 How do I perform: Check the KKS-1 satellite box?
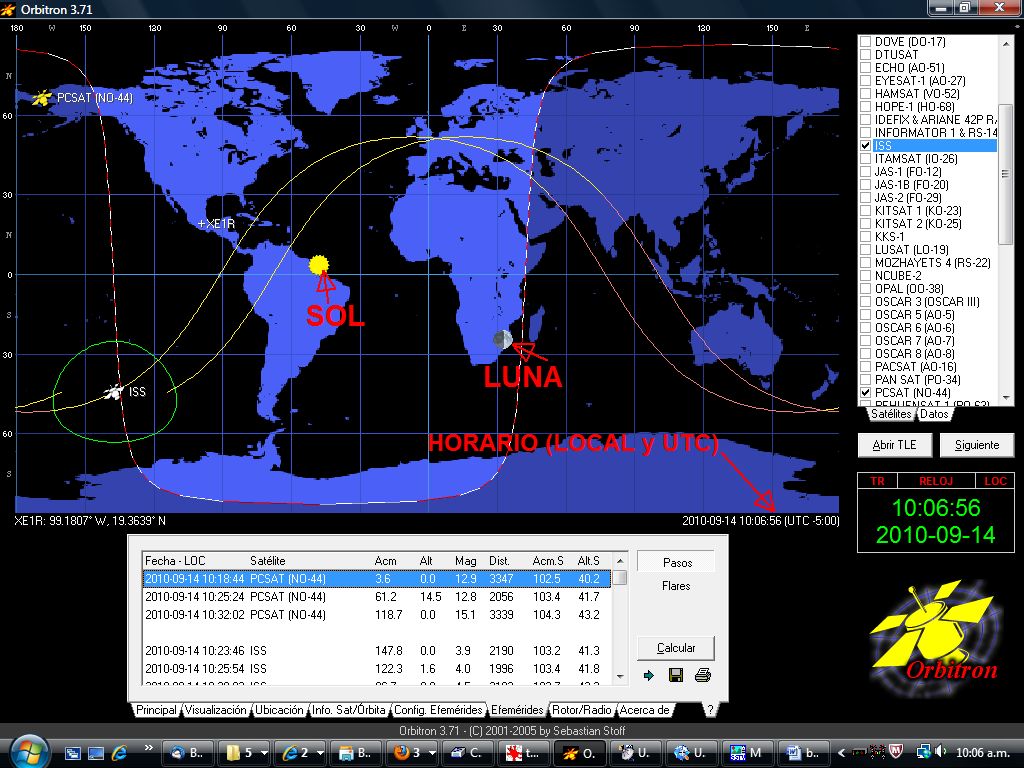pos(865,236)
